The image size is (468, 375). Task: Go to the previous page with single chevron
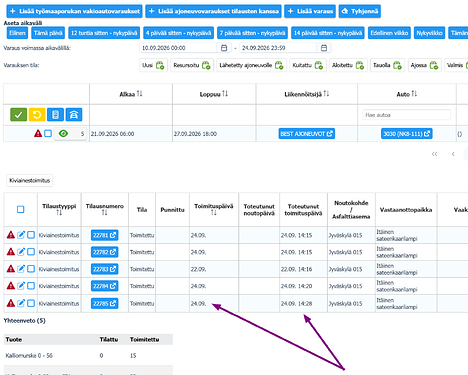[x=453, y=154]
